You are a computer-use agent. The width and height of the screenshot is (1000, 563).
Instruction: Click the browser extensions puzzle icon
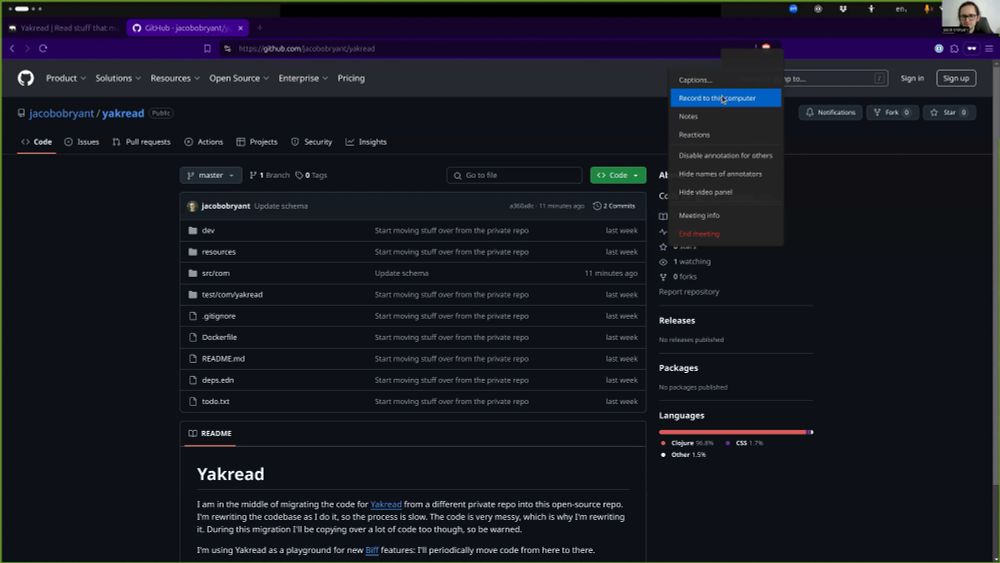954,48
